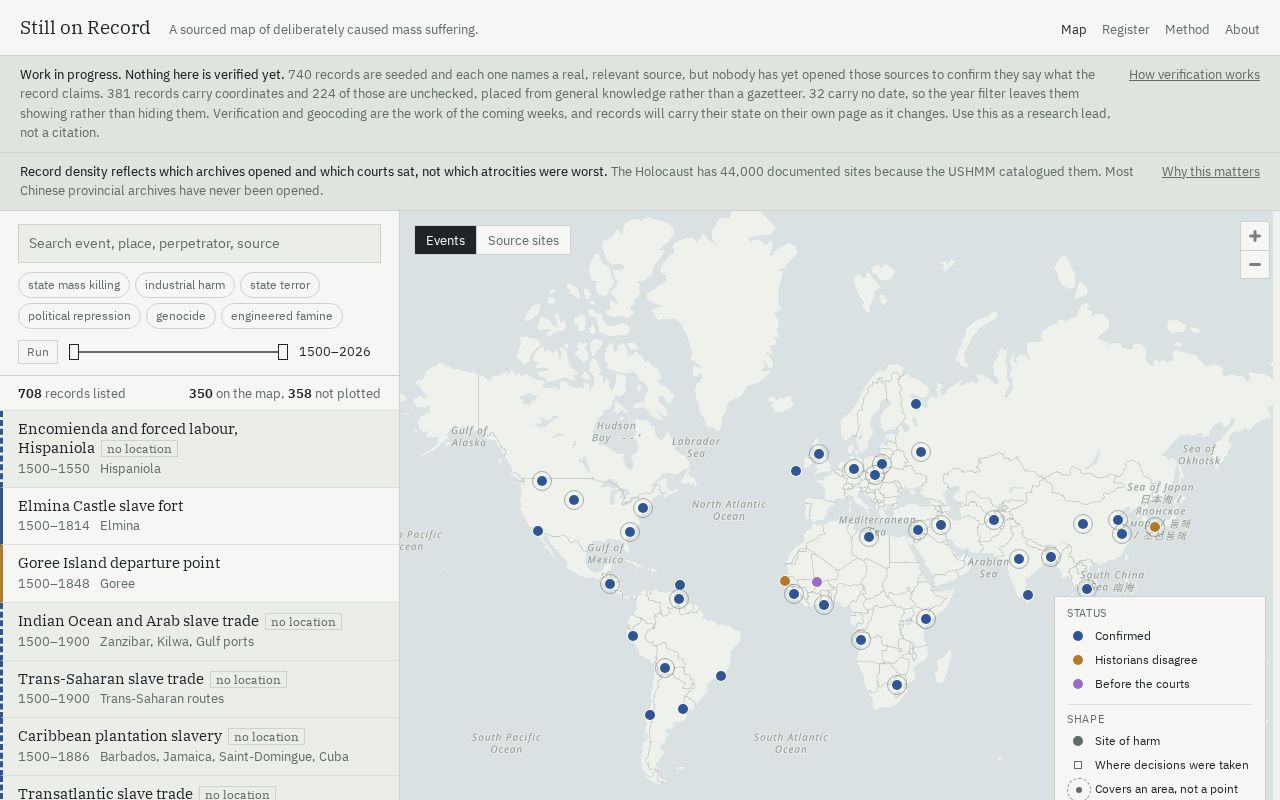Open the Map page in navigation
The width and height of the screenshot is (1280, 800).
click(x=1073, y=29)
